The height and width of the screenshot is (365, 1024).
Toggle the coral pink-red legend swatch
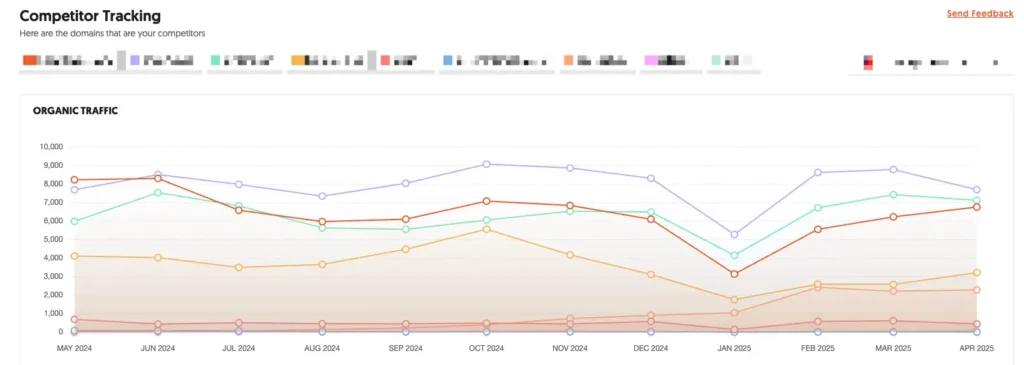point(385,60)
